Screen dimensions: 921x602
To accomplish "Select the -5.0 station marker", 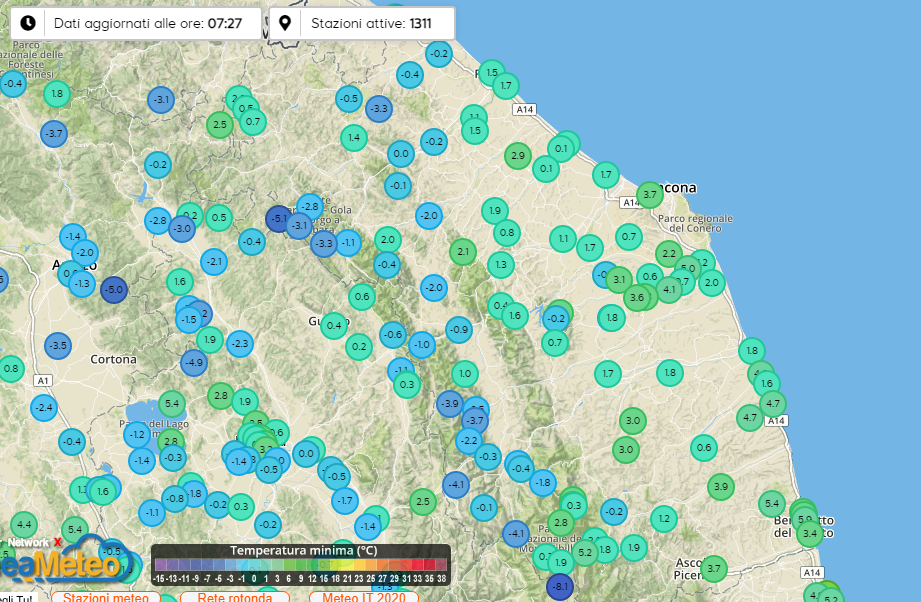I will 114,290.
